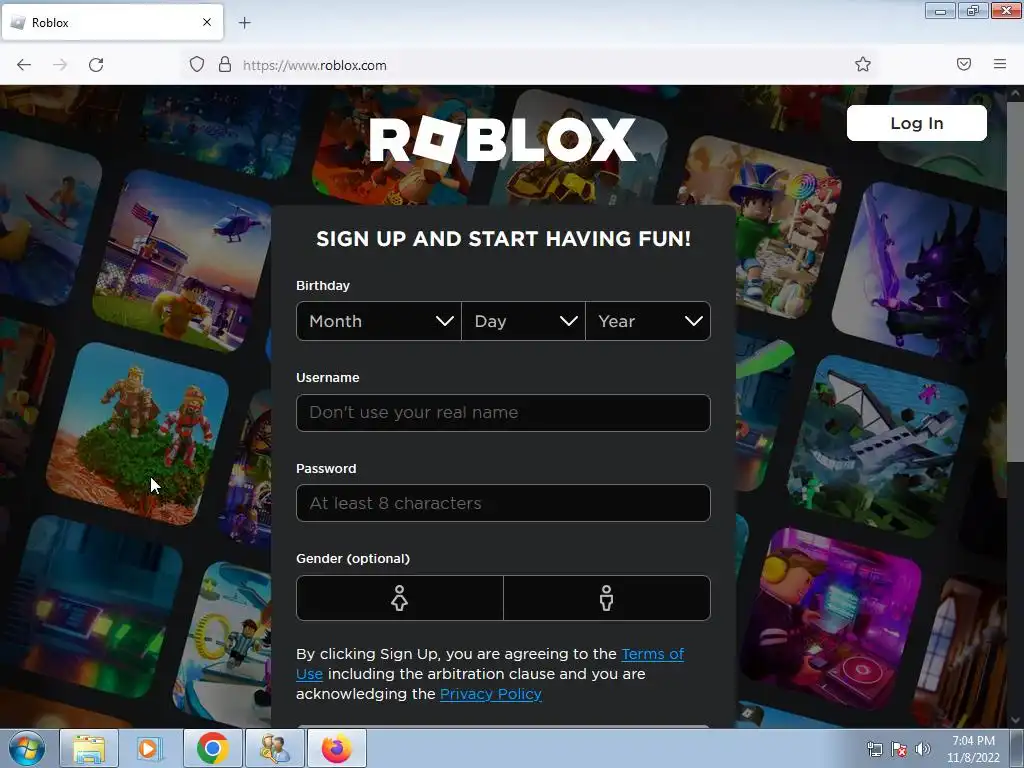Click the volume speaker tray icon
This screenshot has width=1024, height=768.
point(922,749)
